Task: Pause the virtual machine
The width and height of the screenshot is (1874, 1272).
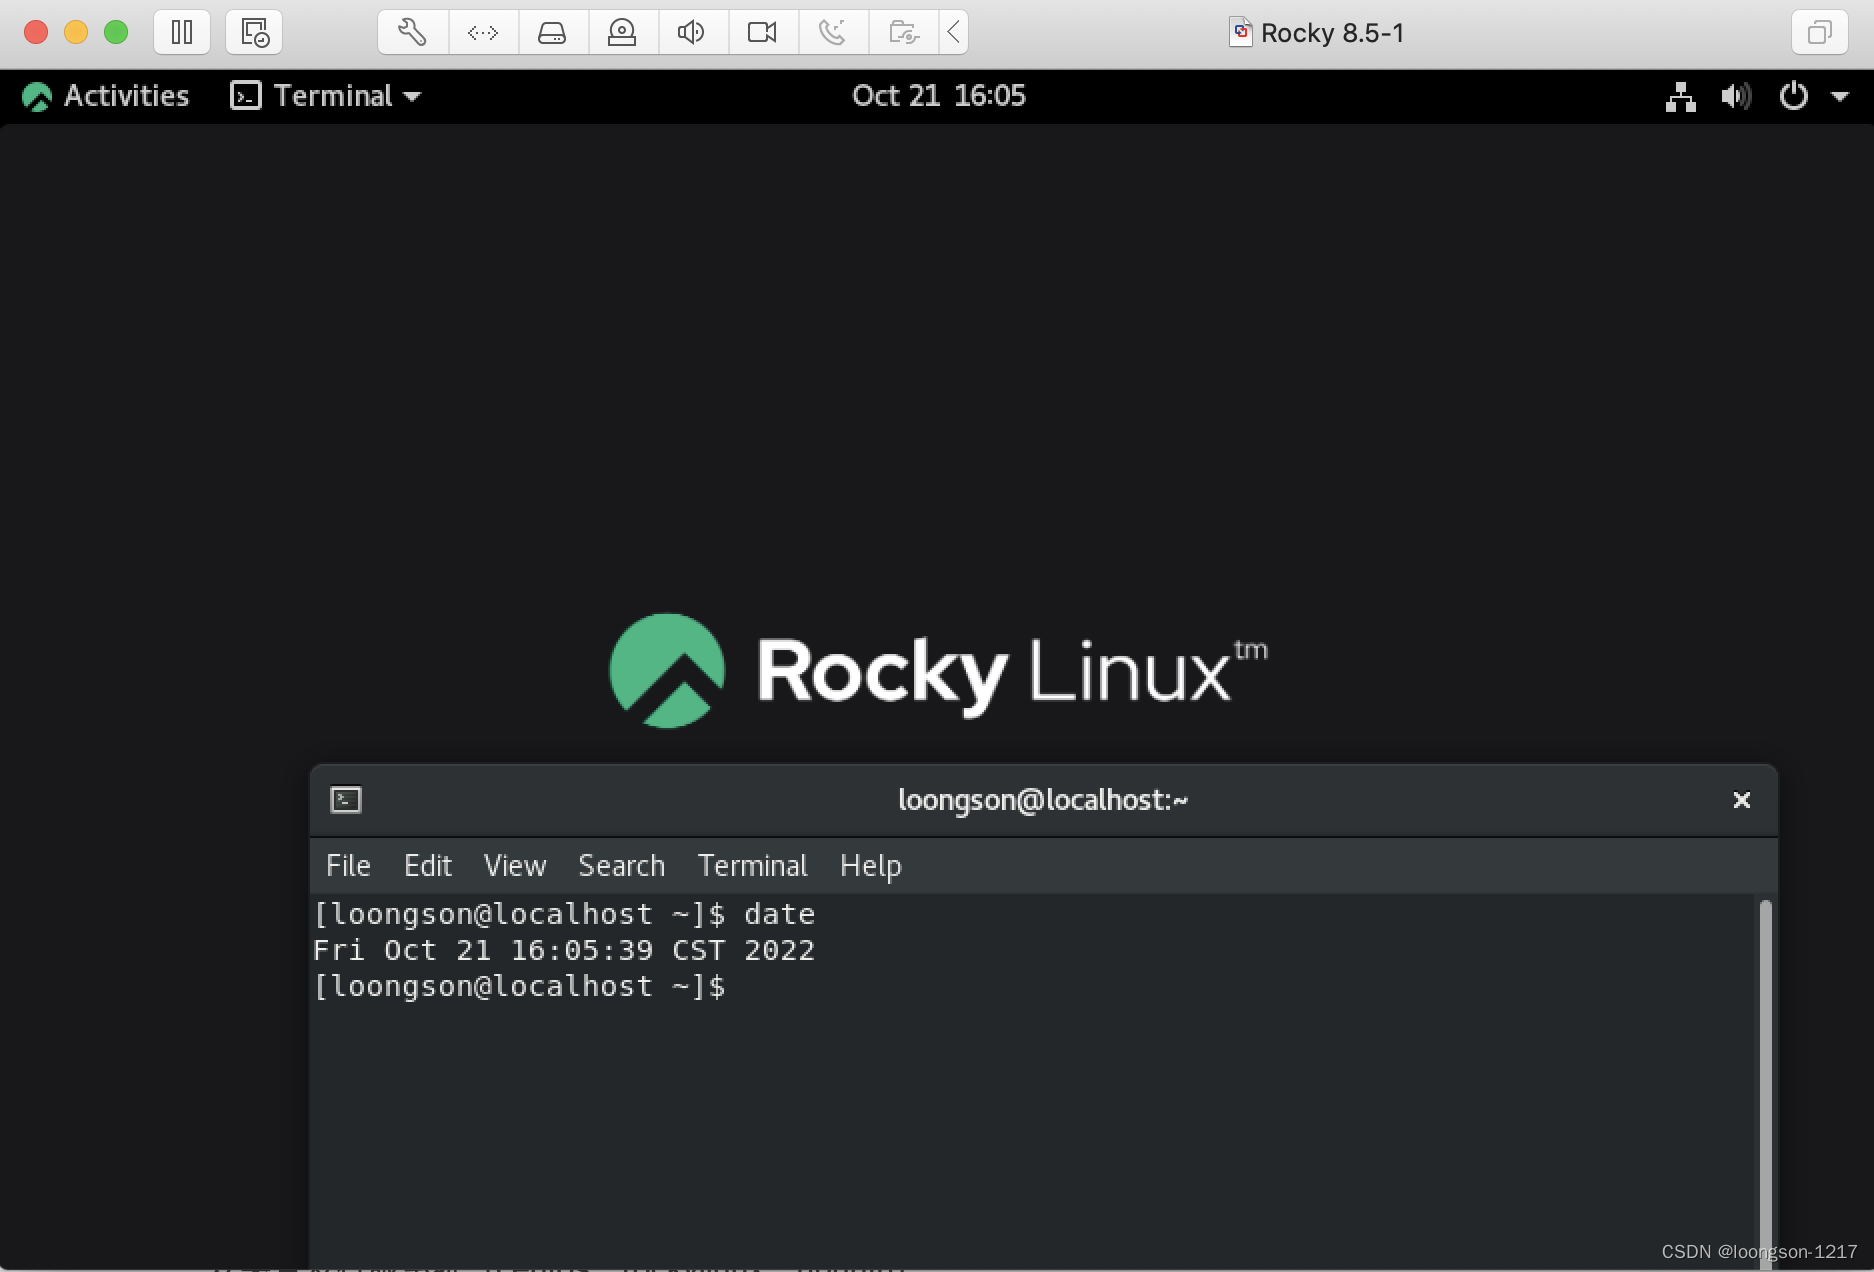Action: pyautogui.click(x=182, y=32)
